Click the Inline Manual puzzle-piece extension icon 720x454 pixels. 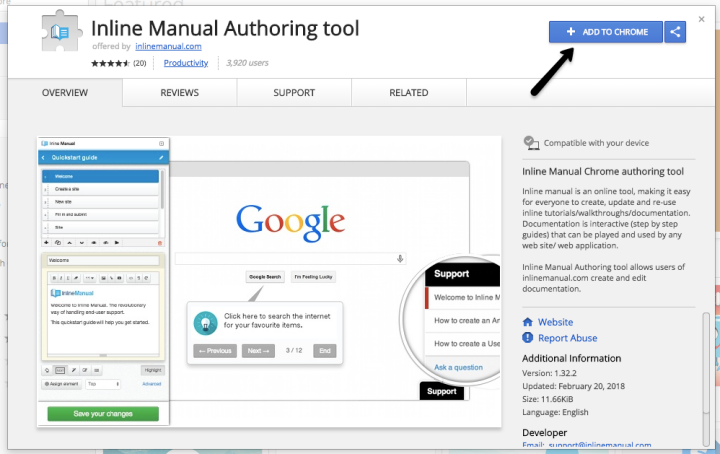click(62, 31)
